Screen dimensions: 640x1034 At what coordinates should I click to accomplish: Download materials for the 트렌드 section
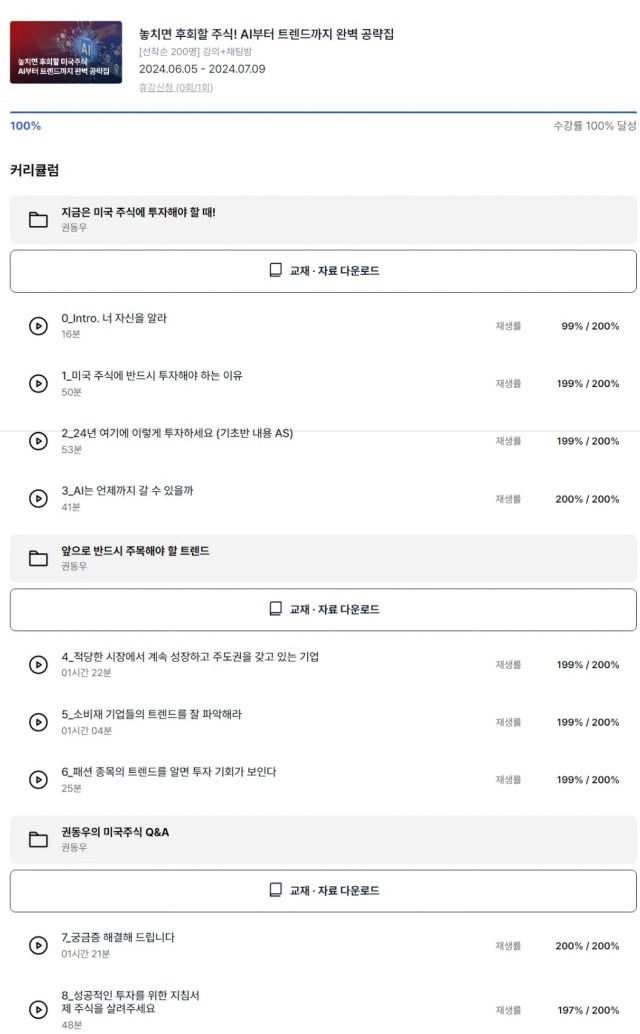[323, 609]
